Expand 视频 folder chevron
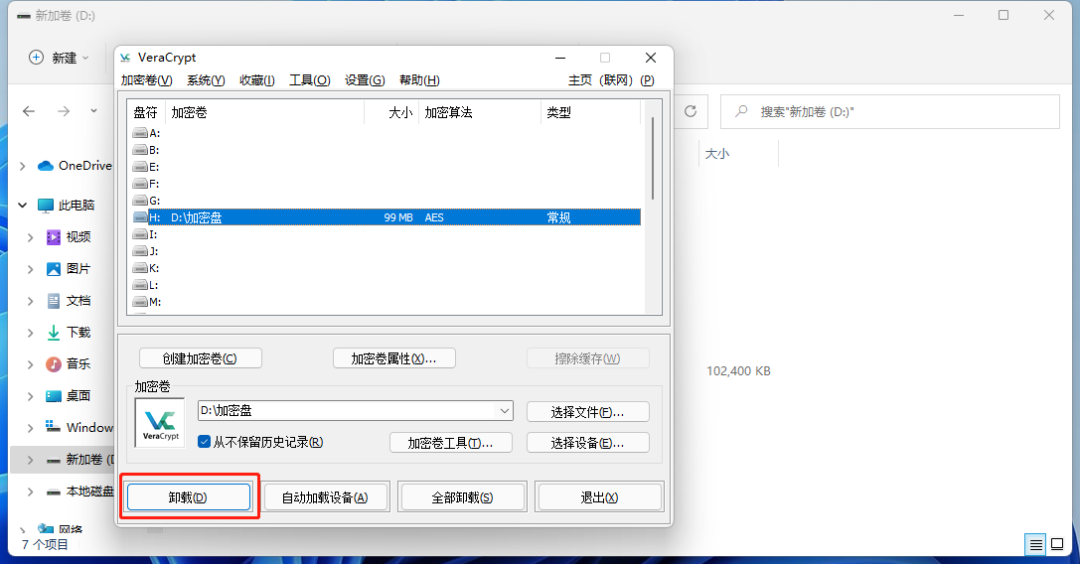 [x=30, y=238]
